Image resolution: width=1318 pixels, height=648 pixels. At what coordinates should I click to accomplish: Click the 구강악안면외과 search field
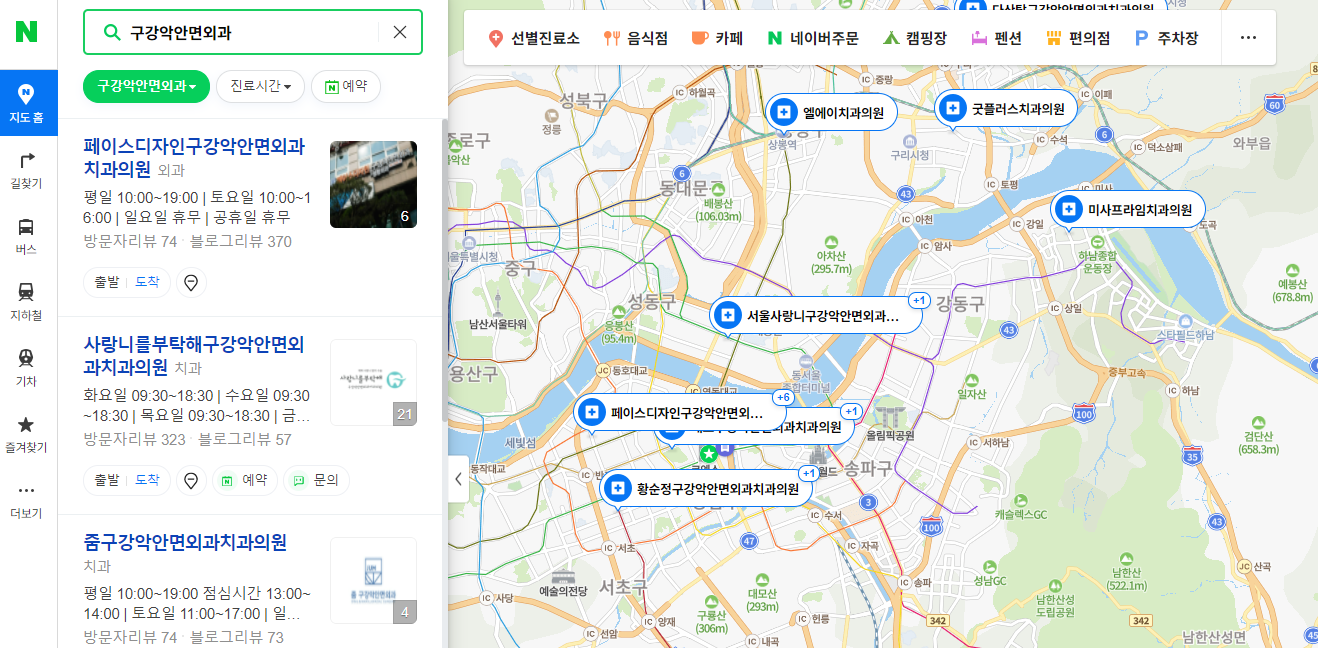click(x=252, y=32)
